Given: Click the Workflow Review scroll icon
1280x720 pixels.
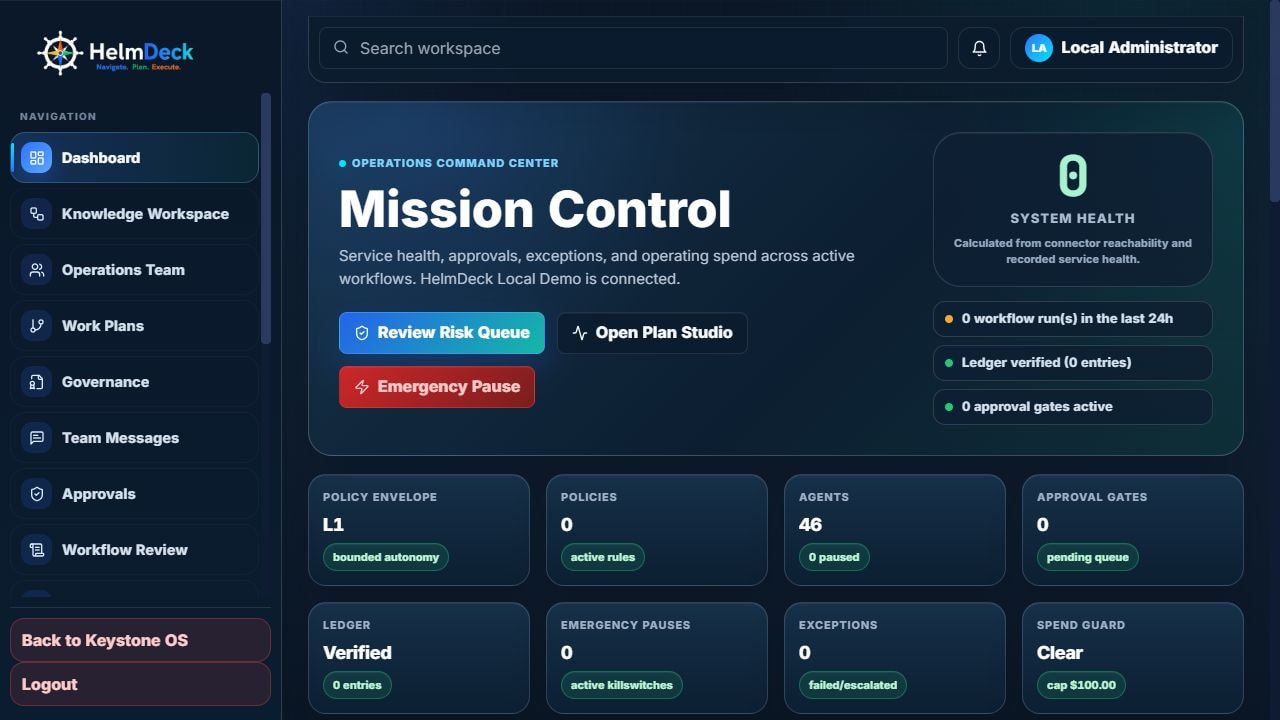Looking at the screenshot, I should coord(37,550).
